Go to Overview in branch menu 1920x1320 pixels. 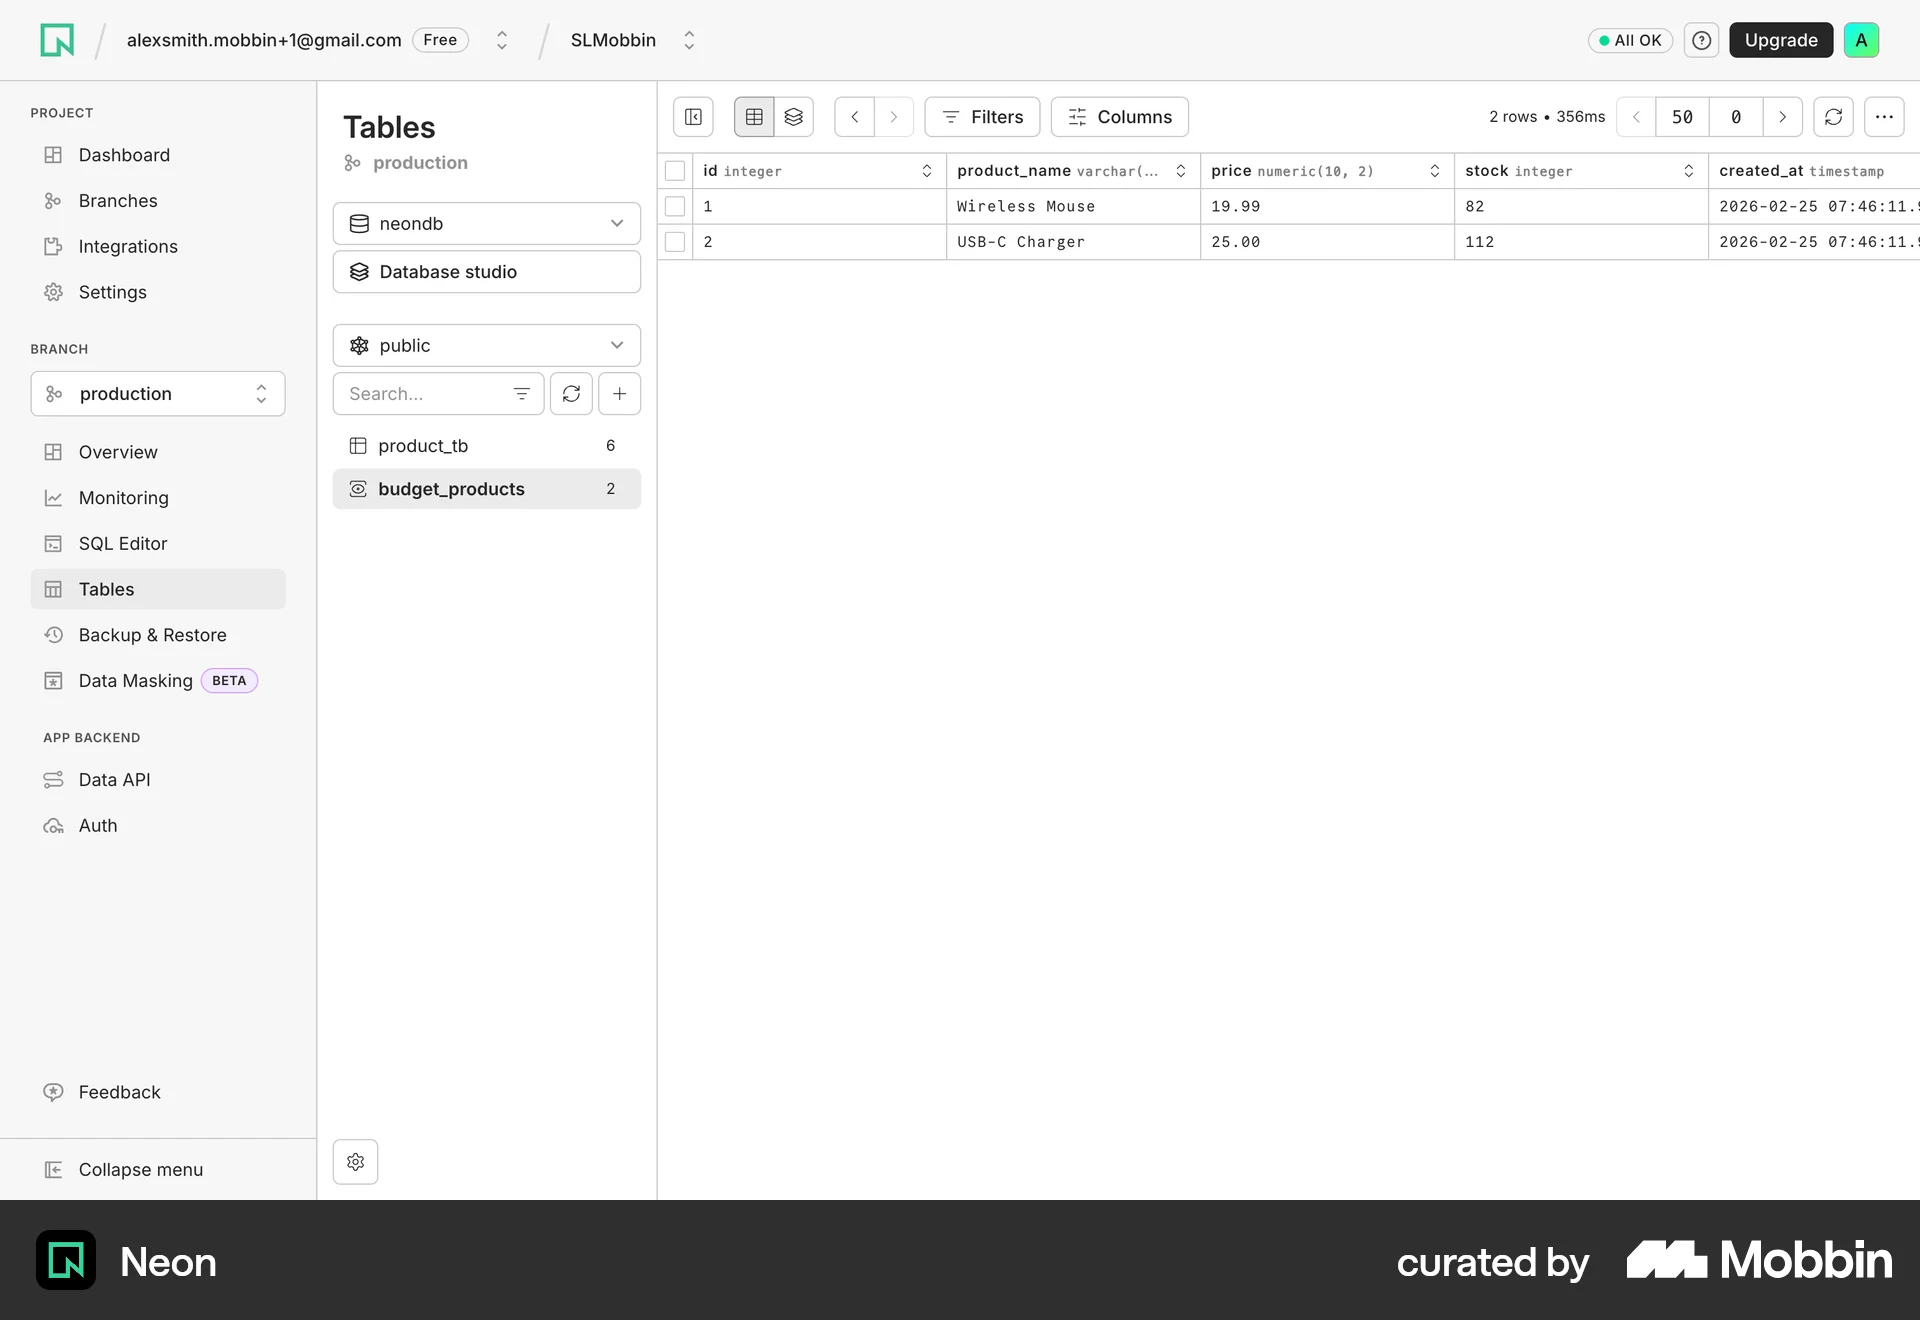click(x=158, y=452)
